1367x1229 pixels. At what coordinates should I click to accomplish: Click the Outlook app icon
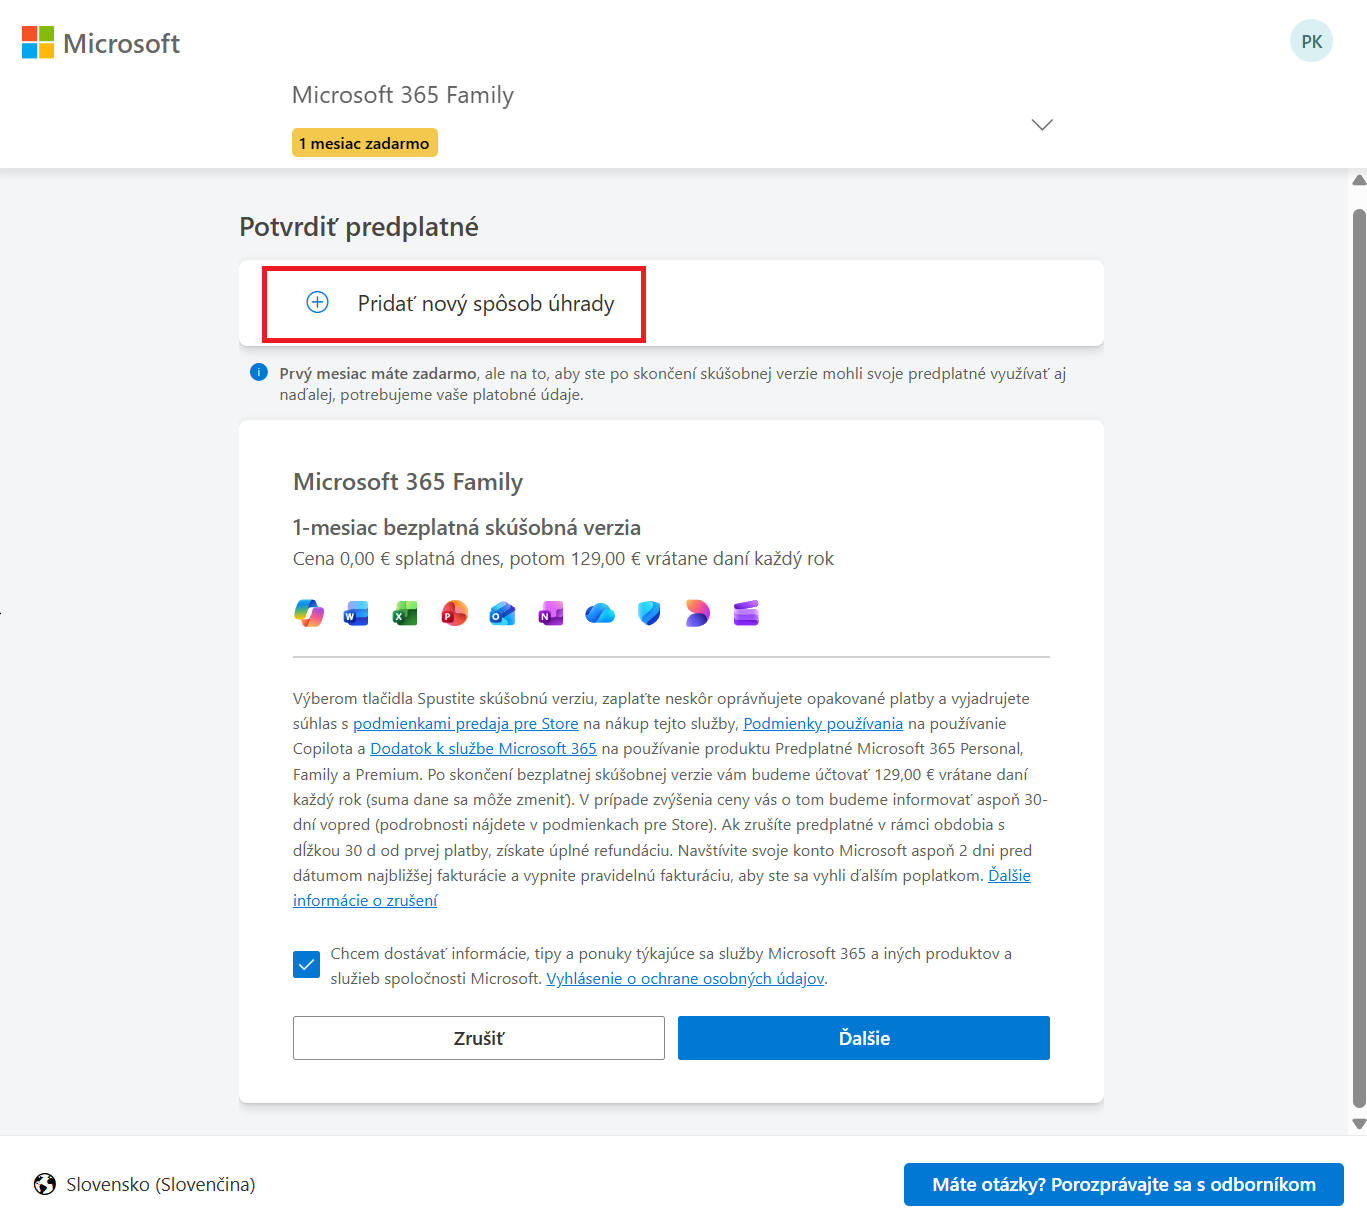coord(502,613)
